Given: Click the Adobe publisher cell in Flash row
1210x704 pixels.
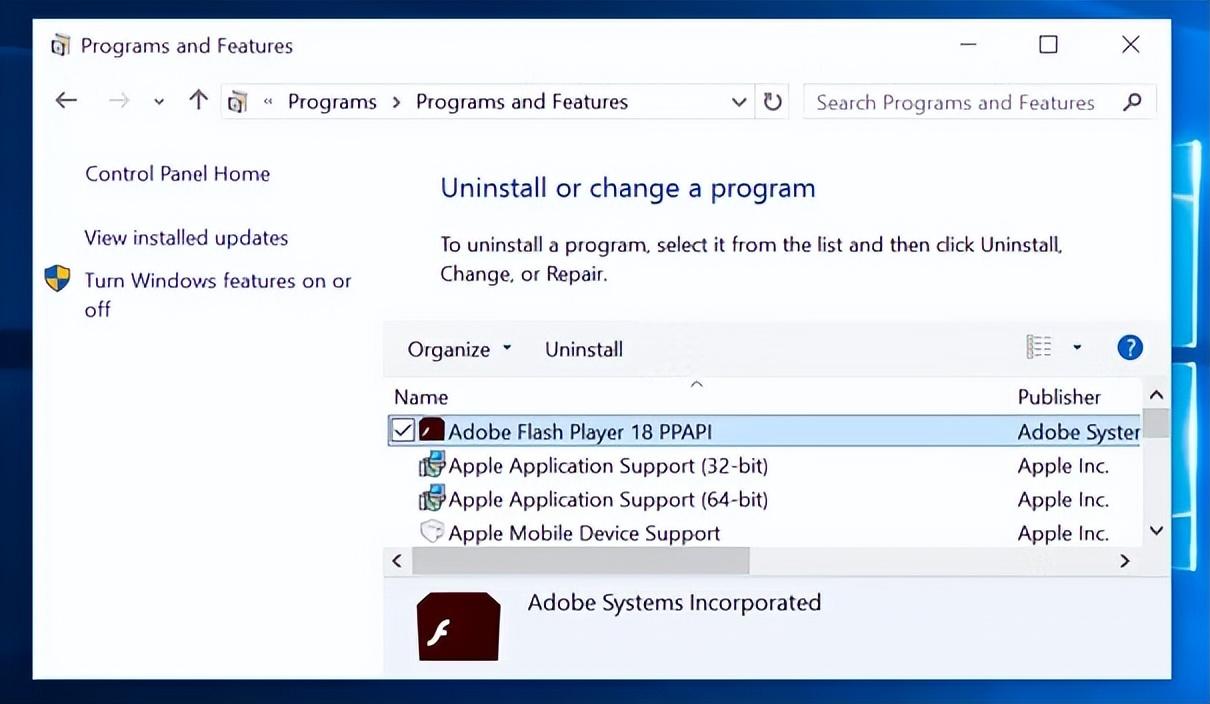Looking at the screenshot, I should coord(1079,432).
